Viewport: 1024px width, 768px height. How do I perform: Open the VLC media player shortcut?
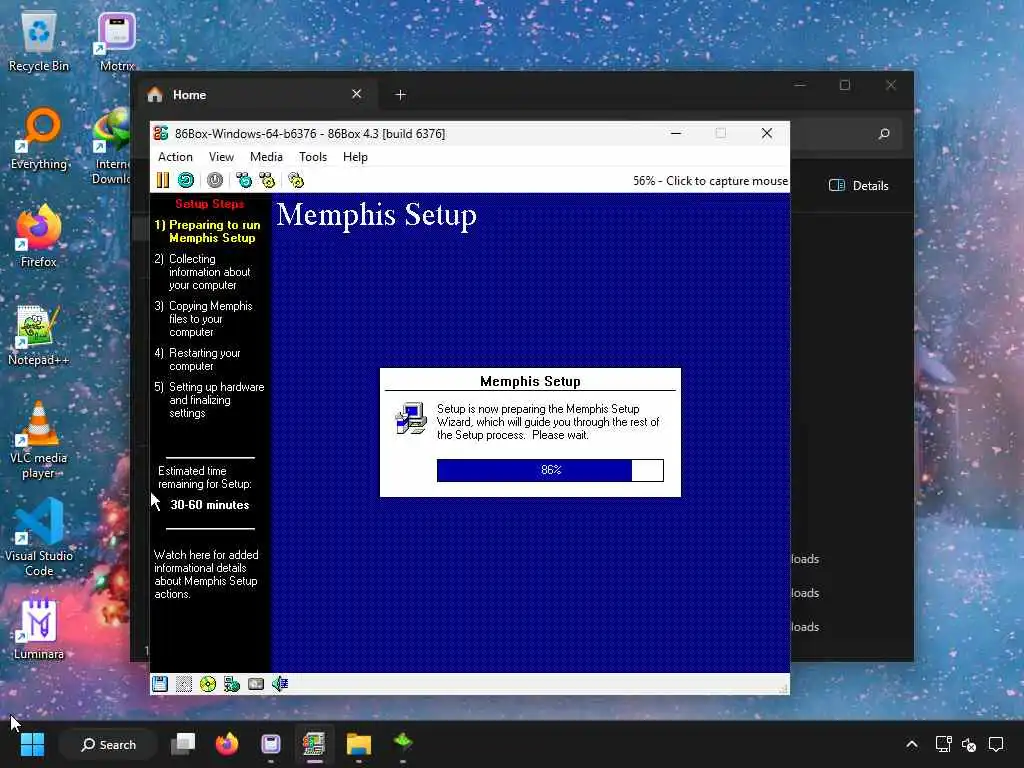pyautogui.click(x=39, y=440)
